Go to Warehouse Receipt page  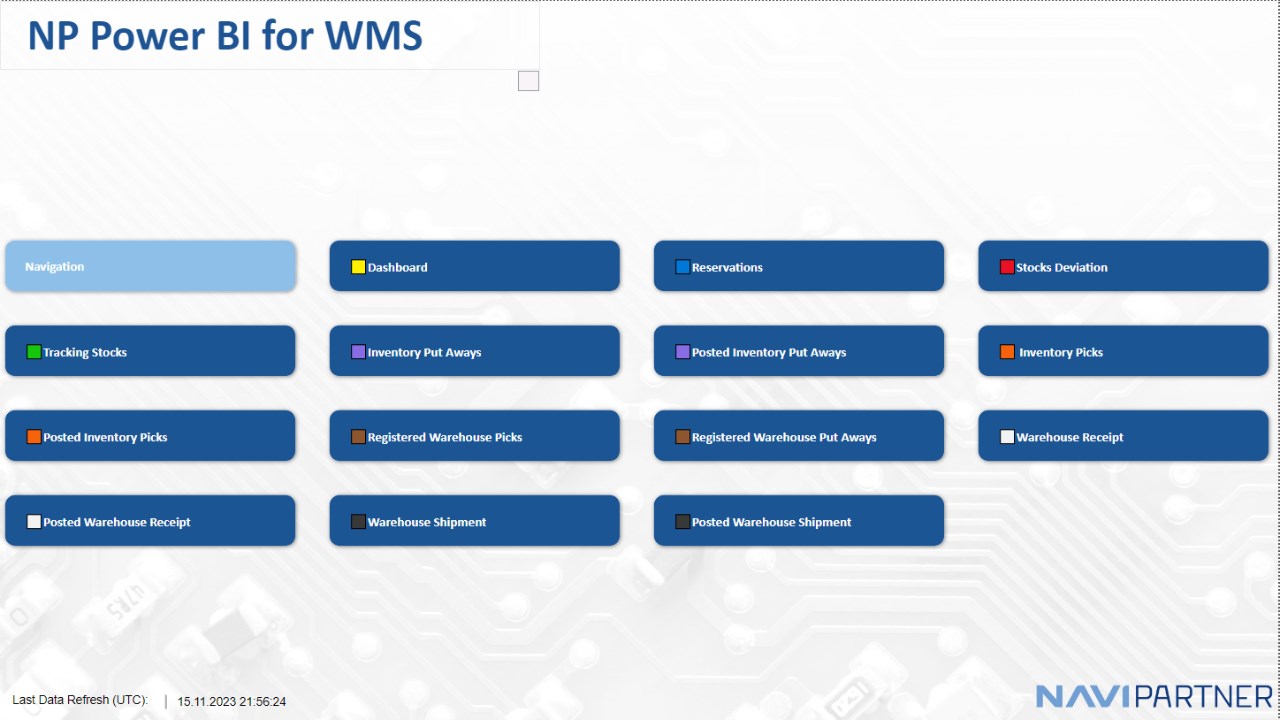point(1123,436)
